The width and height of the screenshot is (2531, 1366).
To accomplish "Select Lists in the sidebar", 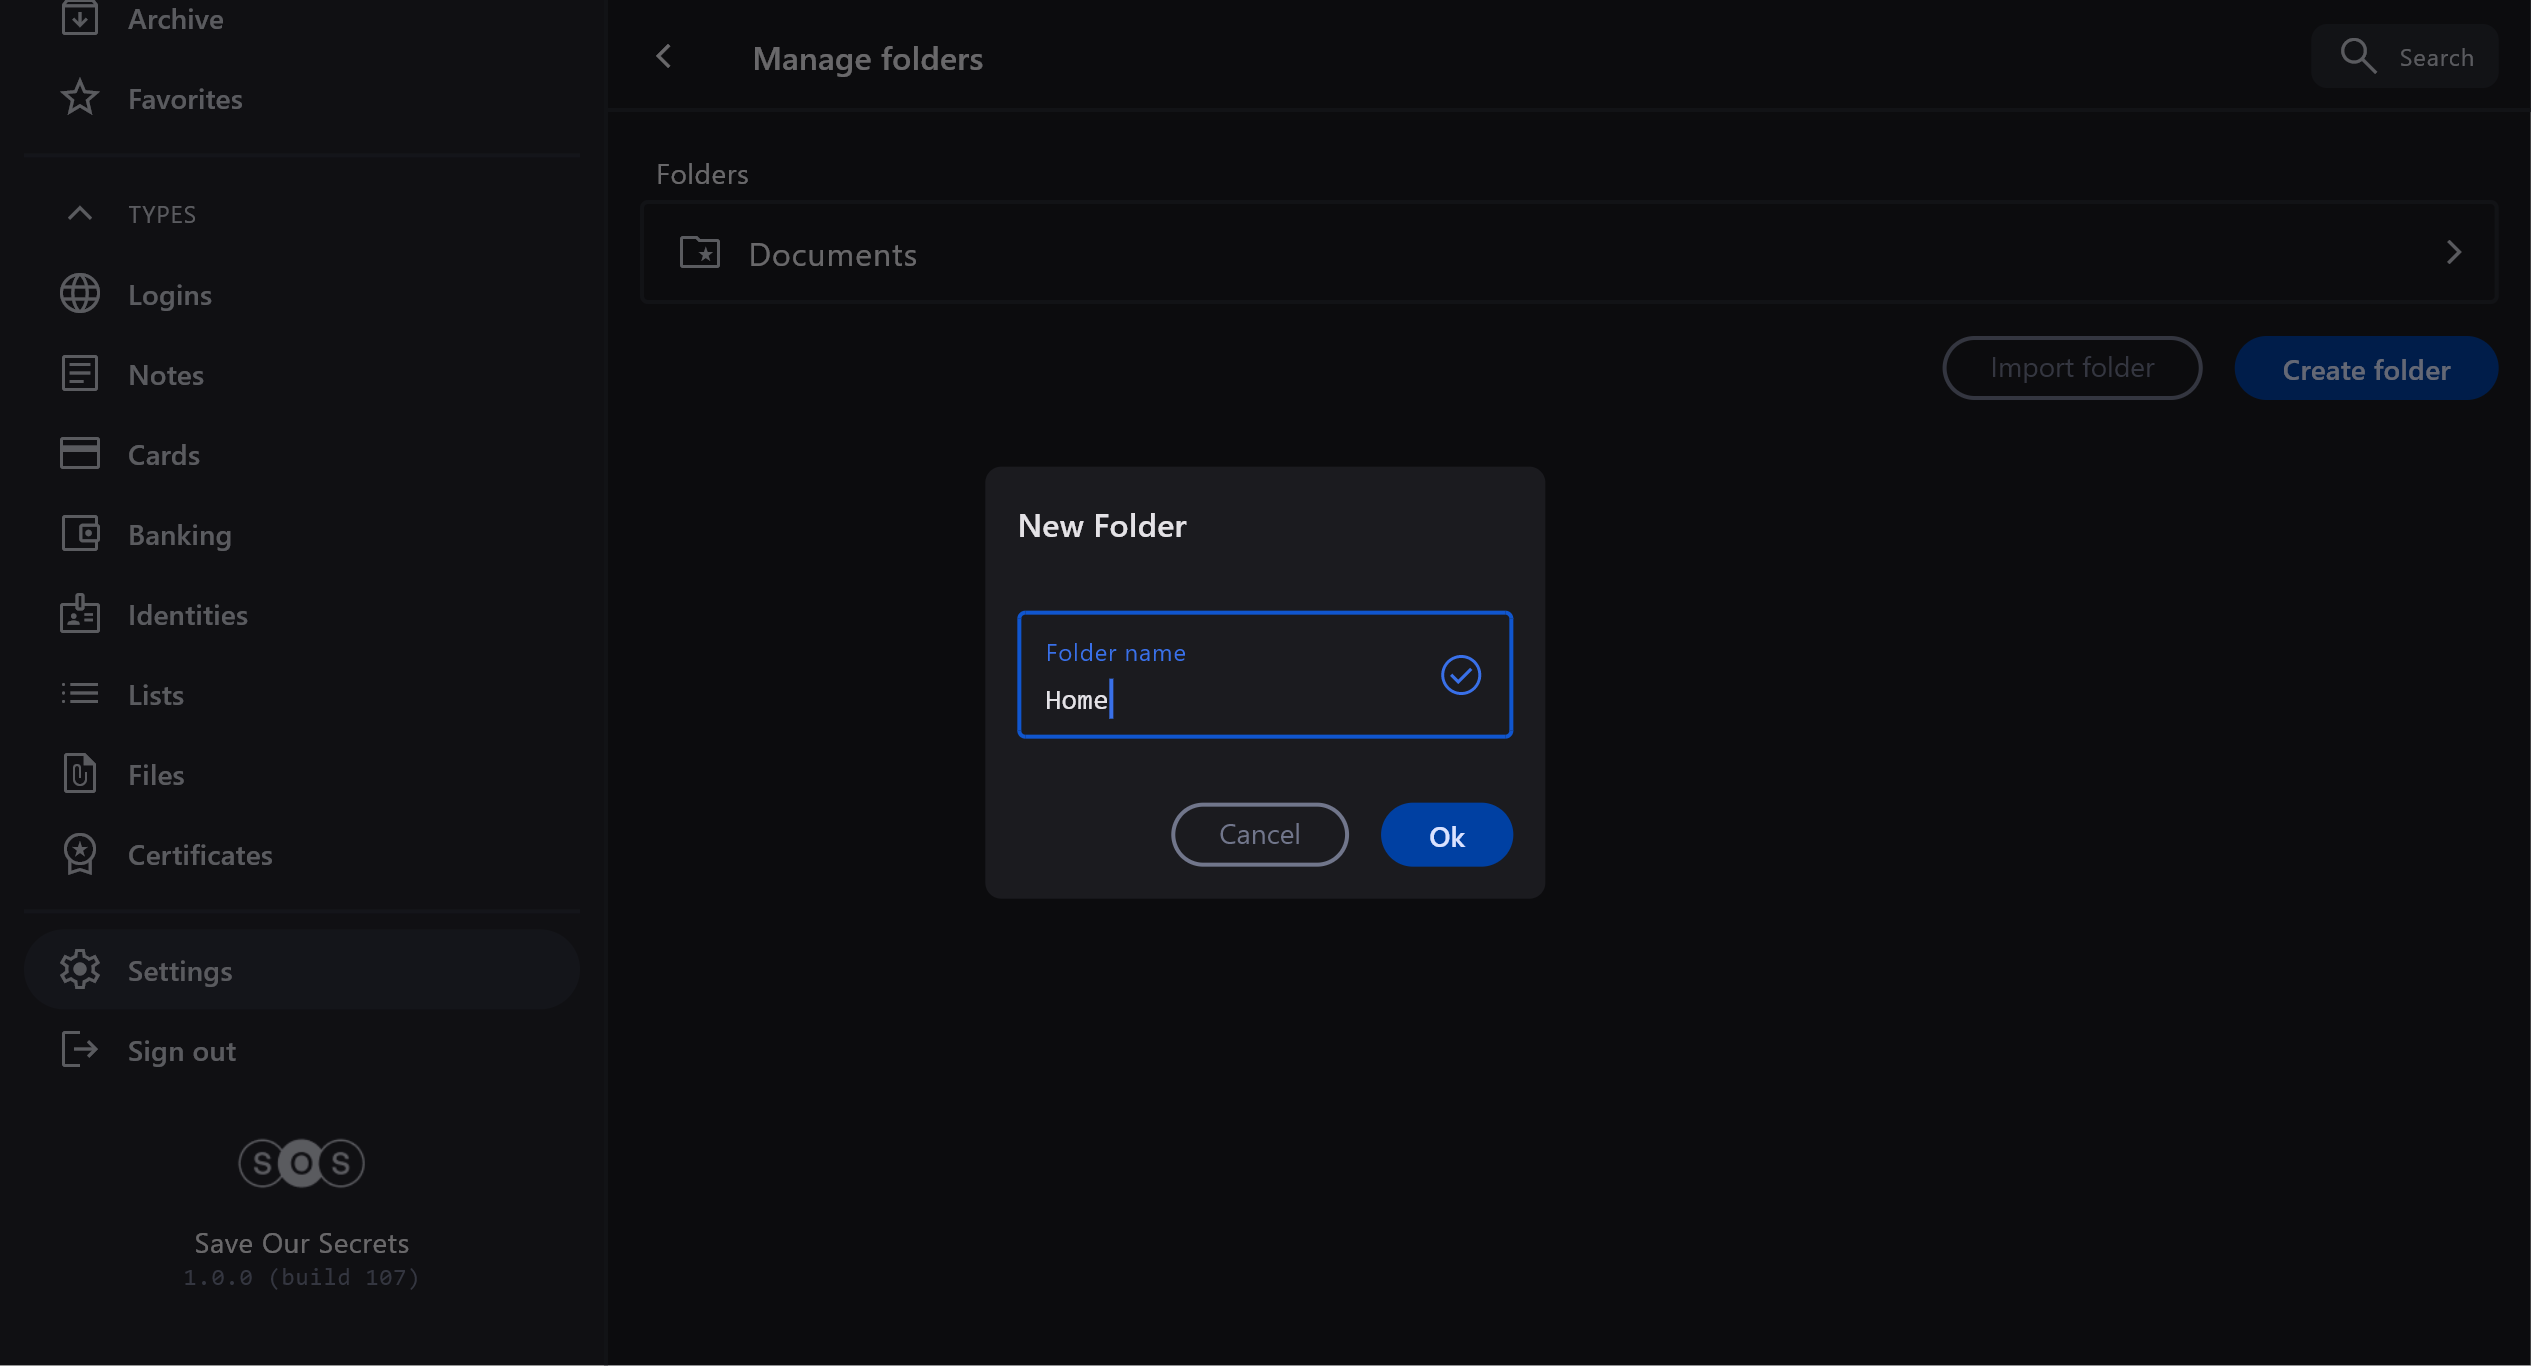I will pos(156,694).
